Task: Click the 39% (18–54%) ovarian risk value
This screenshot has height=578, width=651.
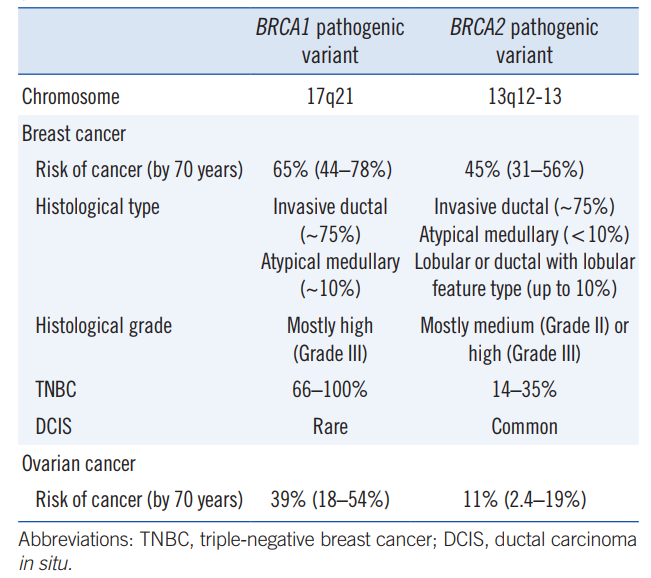Action: tap(330, 499)
